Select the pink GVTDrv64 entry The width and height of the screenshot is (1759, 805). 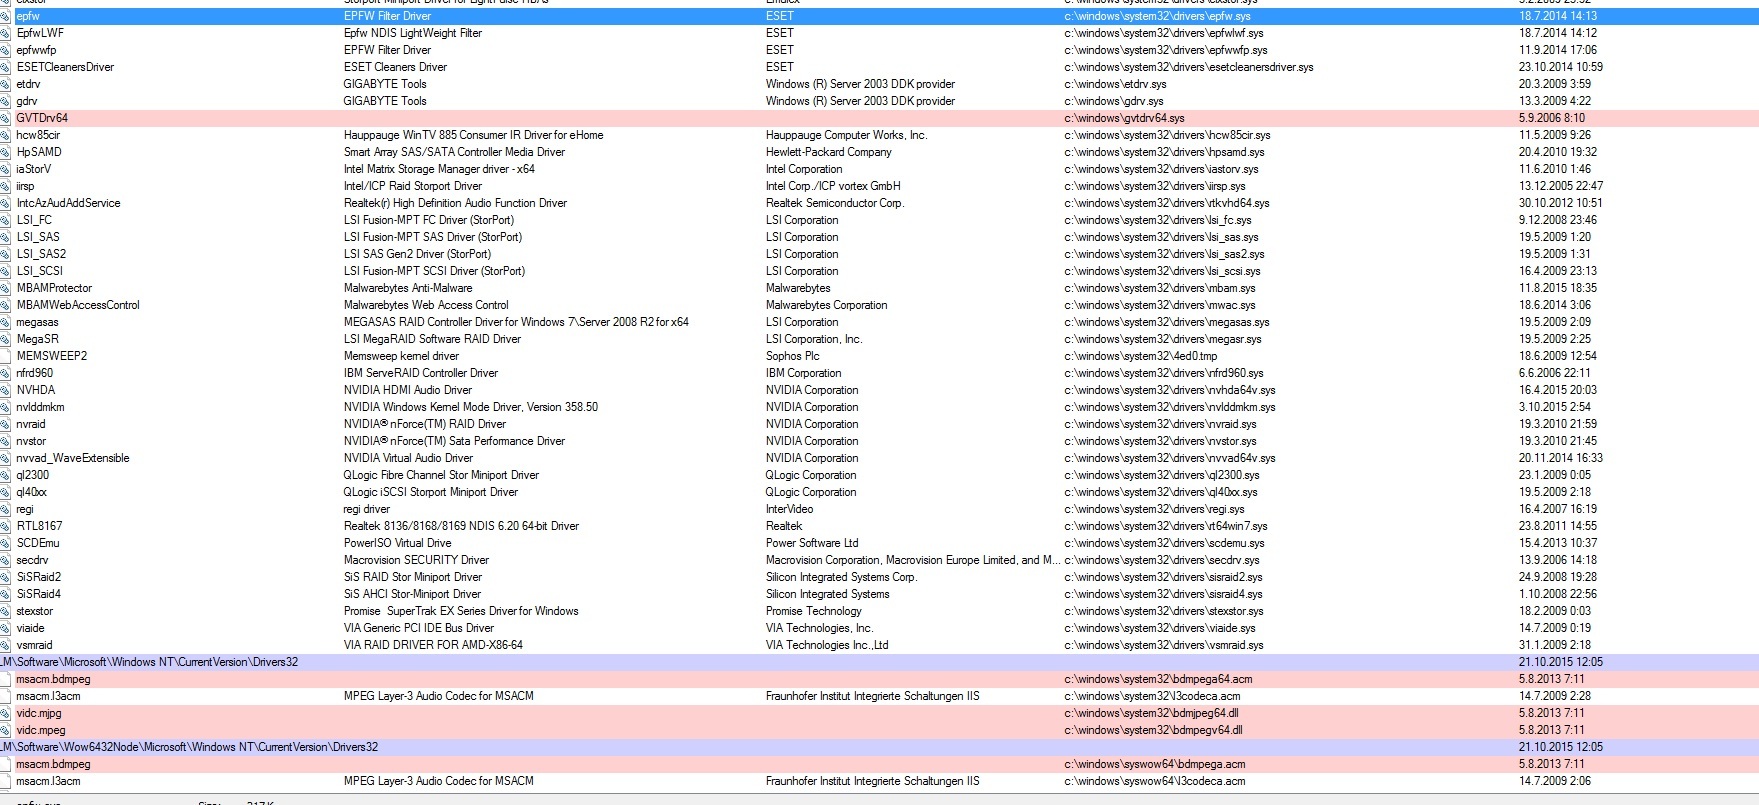click(879, 118)
